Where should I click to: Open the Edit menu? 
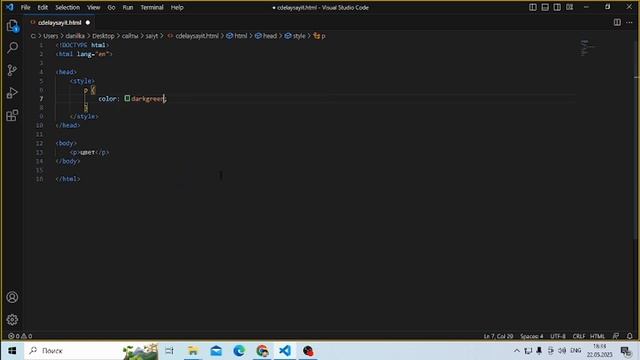click(x=42, y=7)
